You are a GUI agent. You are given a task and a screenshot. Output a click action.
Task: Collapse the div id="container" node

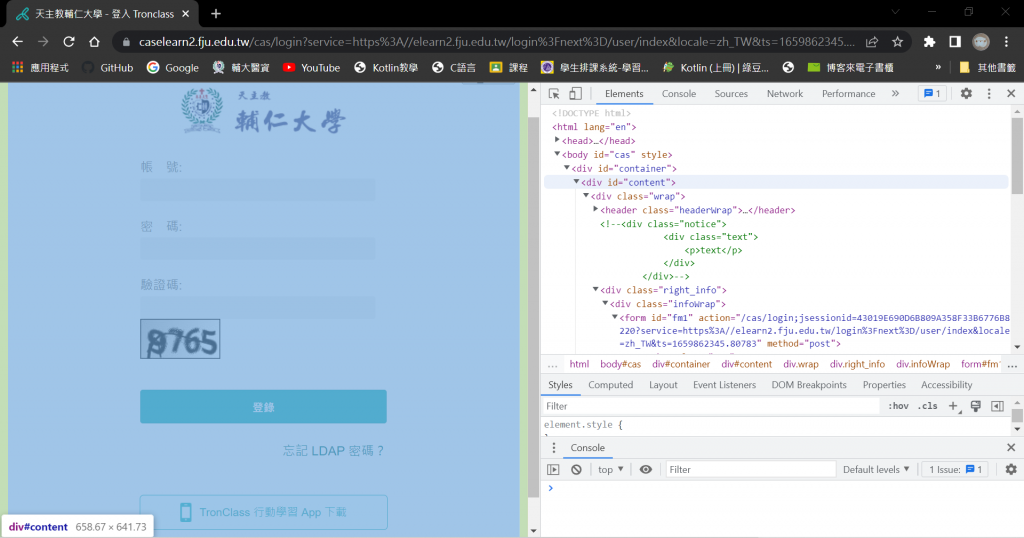coord(567,168)
